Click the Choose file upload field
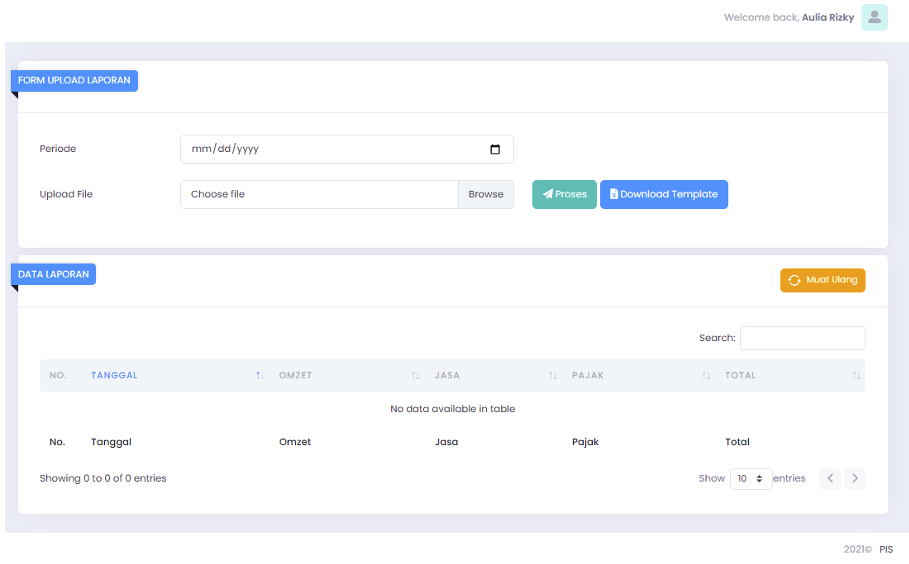Screen dimensions: 909x564 [319, 194]
